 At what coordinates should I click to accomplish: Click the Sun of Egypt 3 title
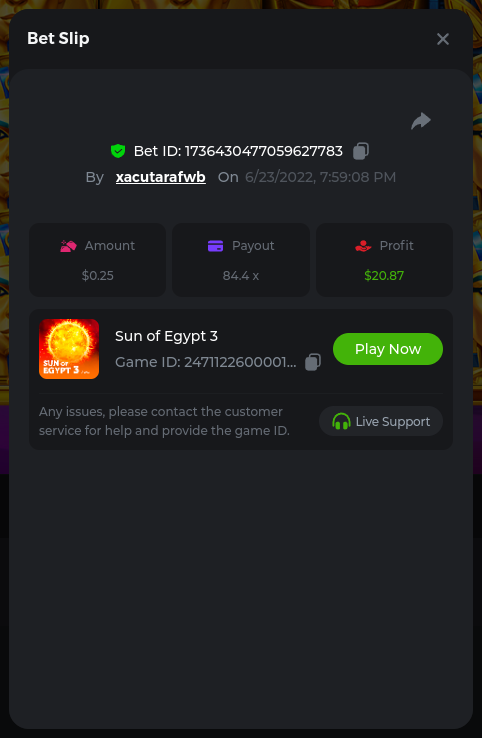click(166, 336)
